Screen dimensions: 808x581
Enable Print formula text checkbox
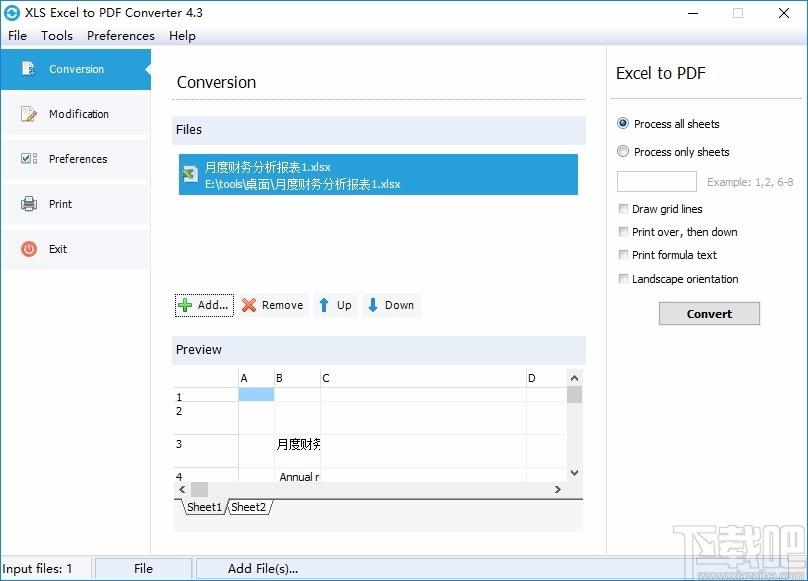point(623,255)
